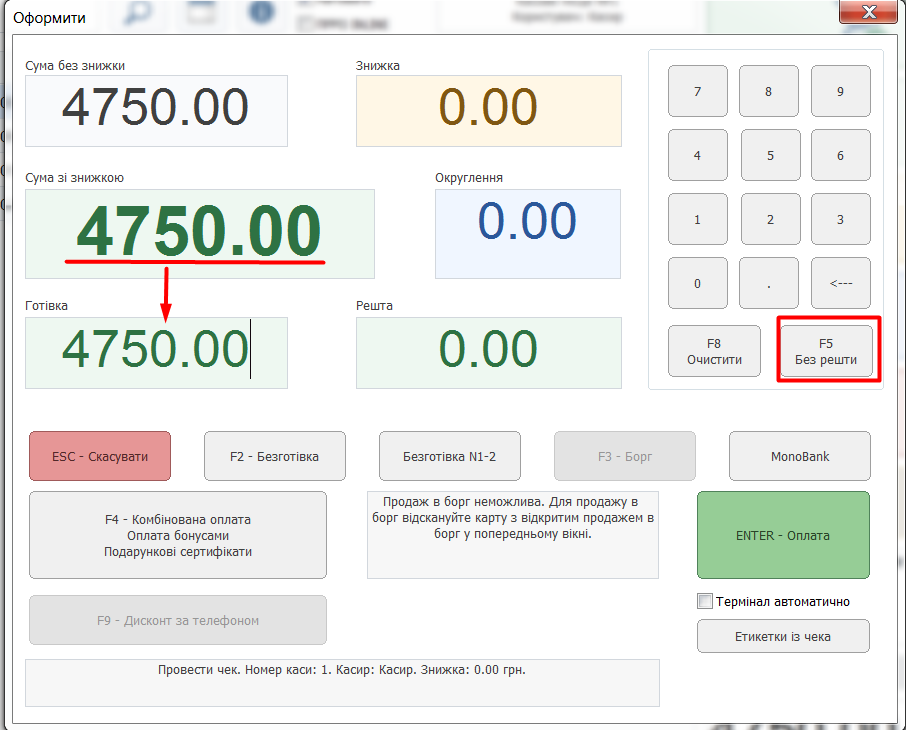The image size is (906, 730).
Task: Enable Термінал автоматично checkbox
Action: (x=705, y=601)
